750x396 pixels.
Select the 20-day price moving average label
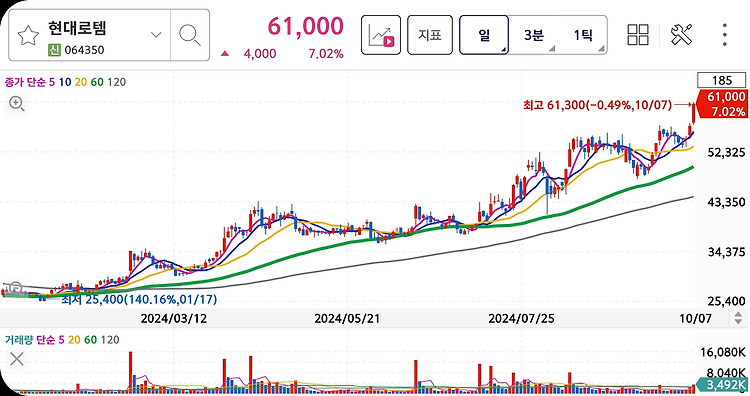pos(81,82)
